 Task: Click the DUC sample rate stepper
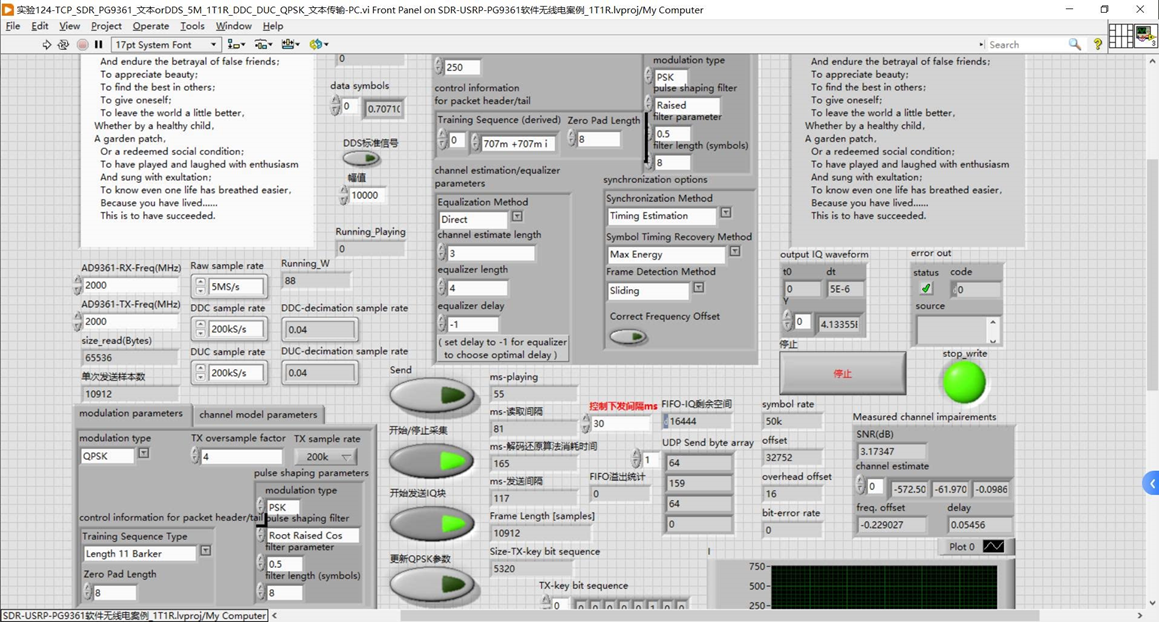[x=200, y=373]
